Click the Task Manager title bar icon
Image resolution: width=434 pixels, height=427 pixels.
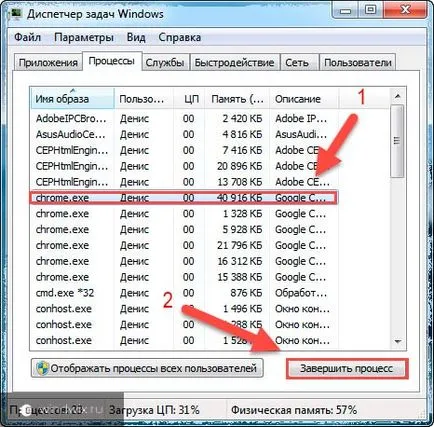click(x=15, y=13)
